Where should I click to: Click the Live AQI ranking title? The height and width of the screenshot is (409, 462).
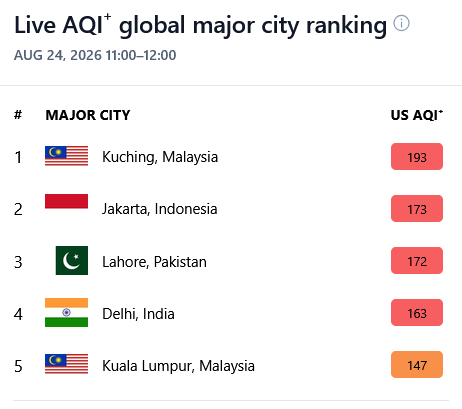pos(201,25)
